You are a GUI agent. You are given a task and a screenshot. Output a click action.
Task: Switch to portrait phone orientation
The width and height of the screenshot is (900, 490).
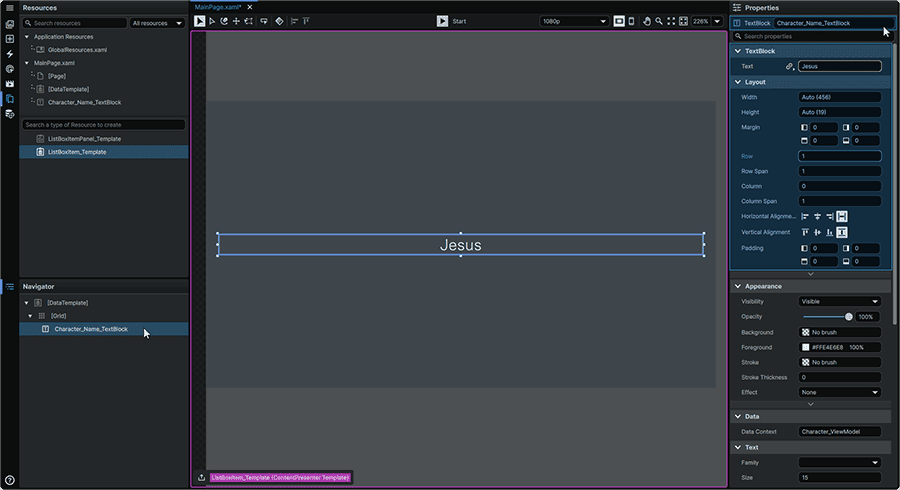pos(631,21)
